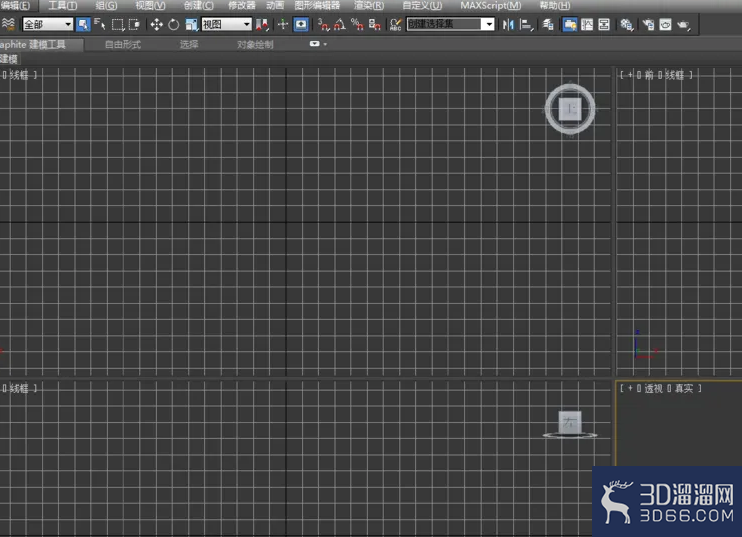
Task: Click the + menu in the perspective viewport
Action: tap(630, 388)
